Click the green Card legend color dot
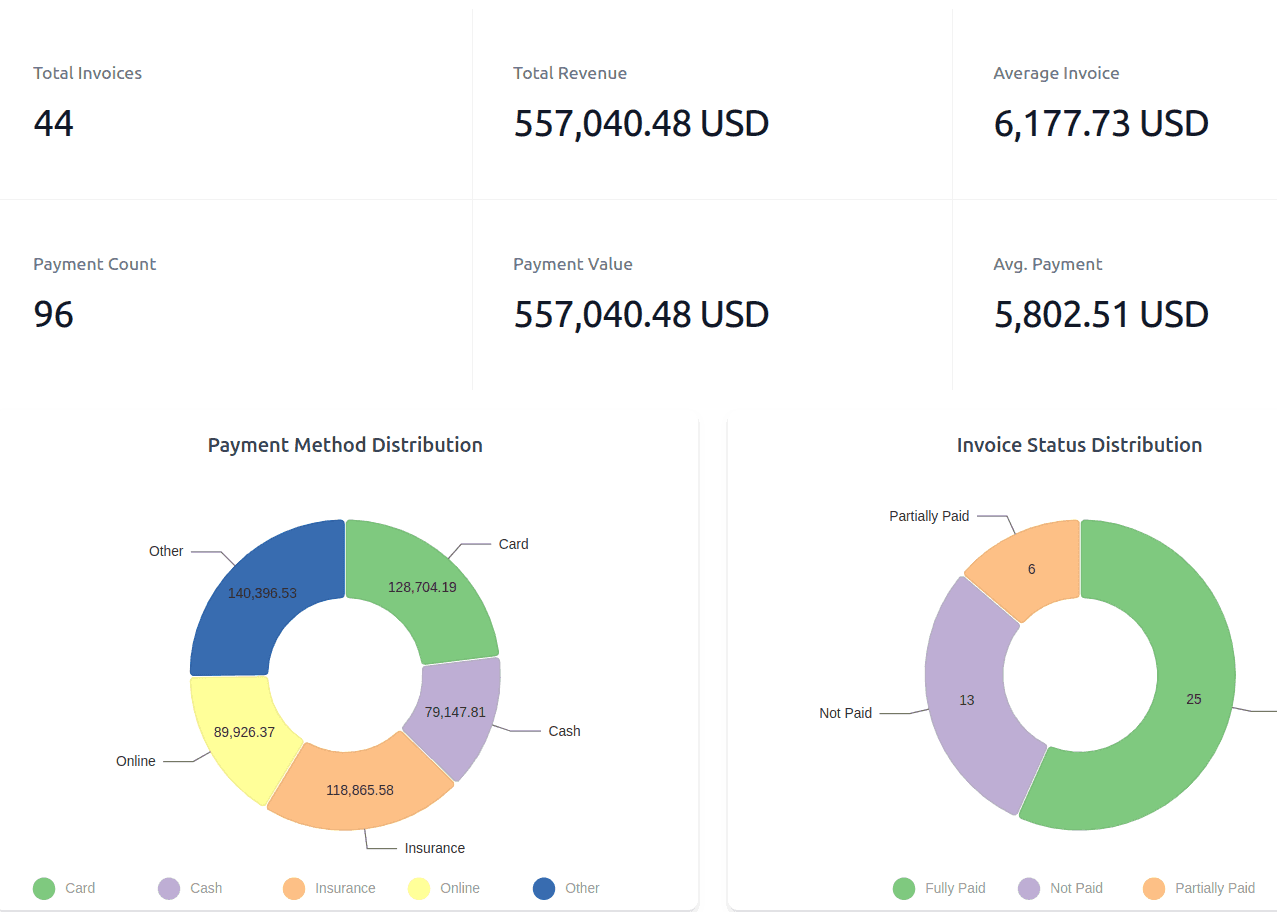 [x=44, y=888]
